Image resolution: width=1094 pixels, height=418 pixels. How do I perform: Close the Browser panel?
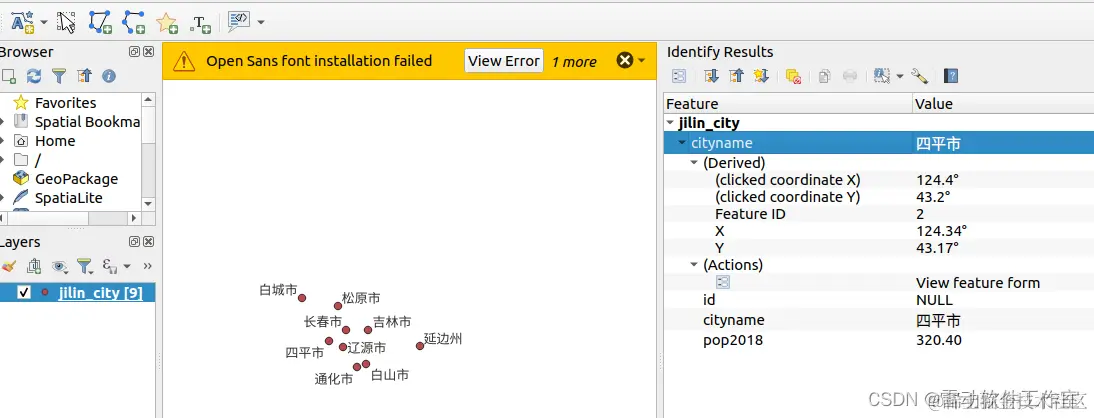pos(148,52)
